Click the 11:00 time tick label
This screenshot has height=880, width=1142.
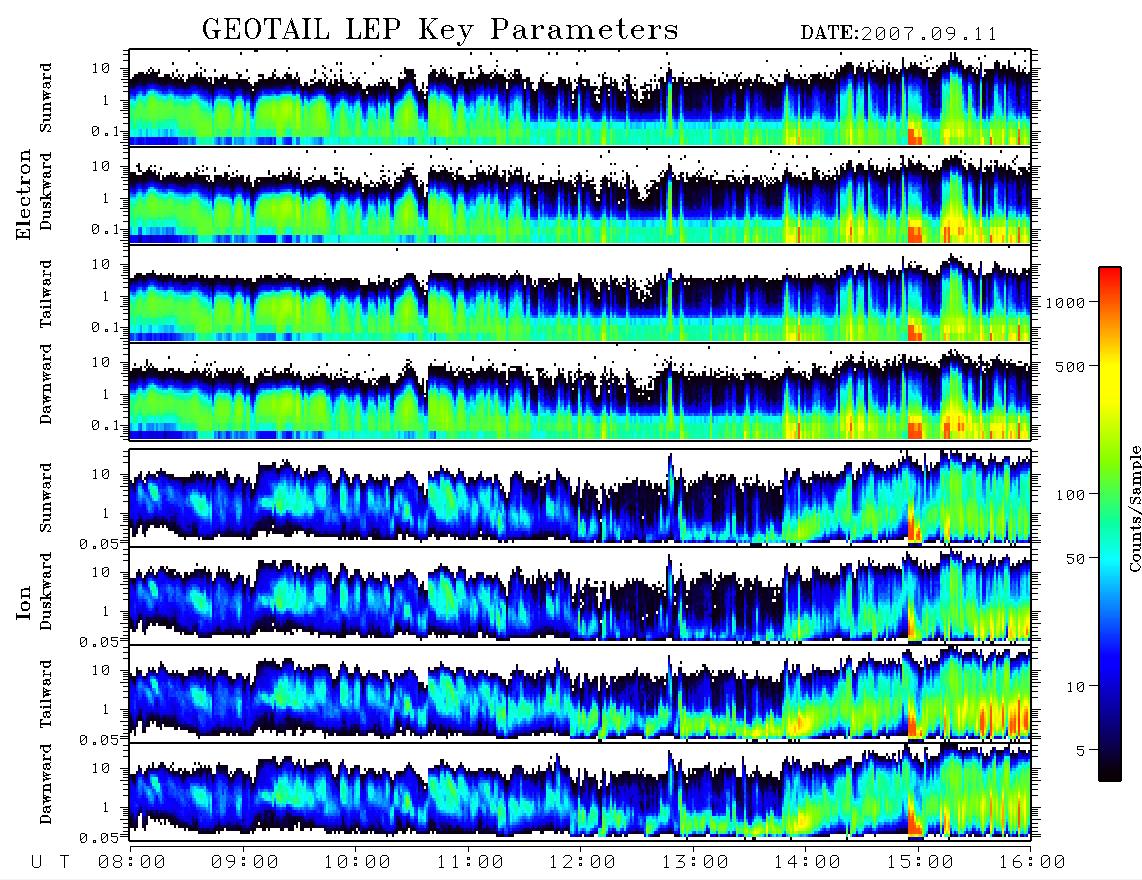(x=470, y=862)
